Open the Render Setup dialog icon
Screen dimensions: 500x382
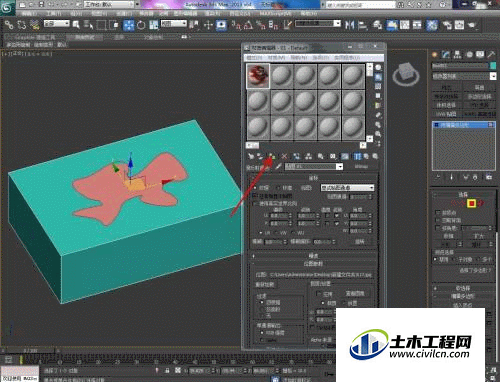pyautogui.click(x=447, y=25)
